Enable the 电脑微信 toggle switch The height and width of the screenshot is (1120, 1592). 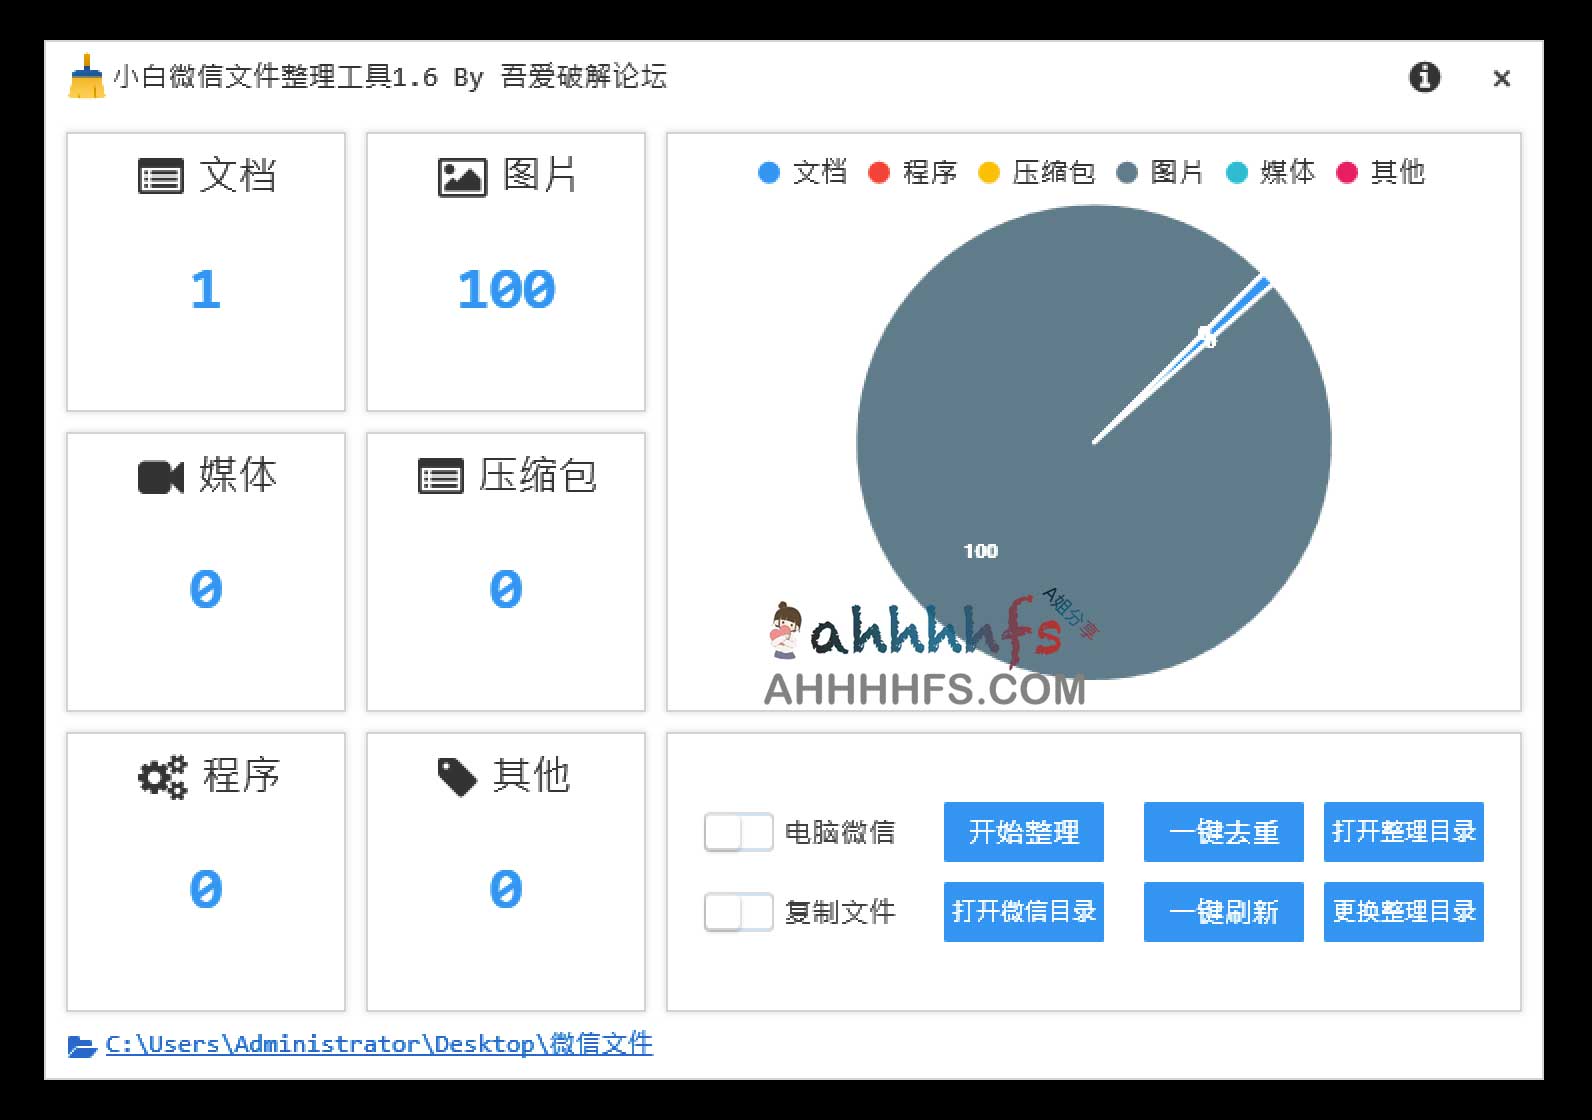tap(738, 832)
